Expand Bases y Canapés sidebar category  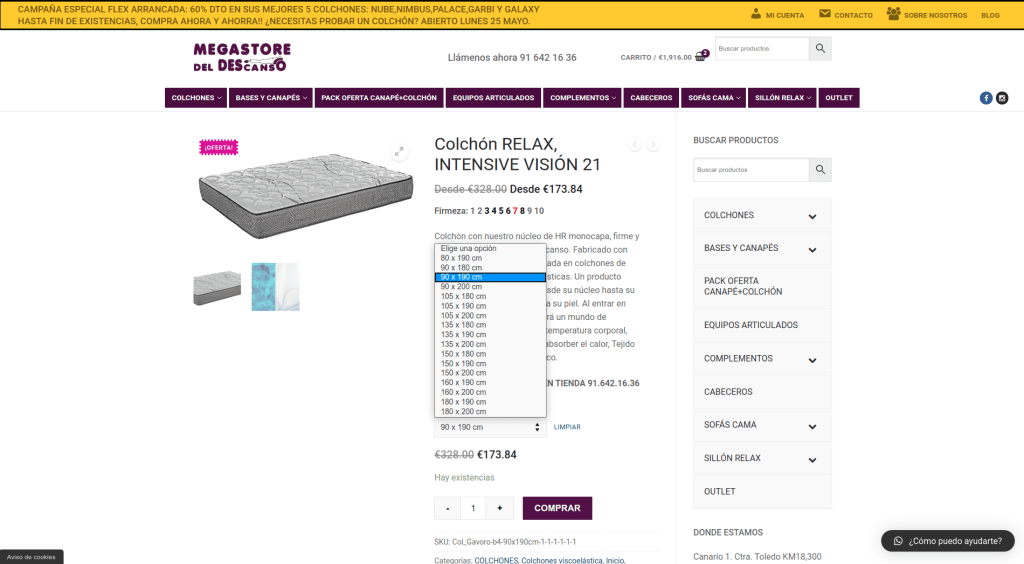[x=812, y=250]
